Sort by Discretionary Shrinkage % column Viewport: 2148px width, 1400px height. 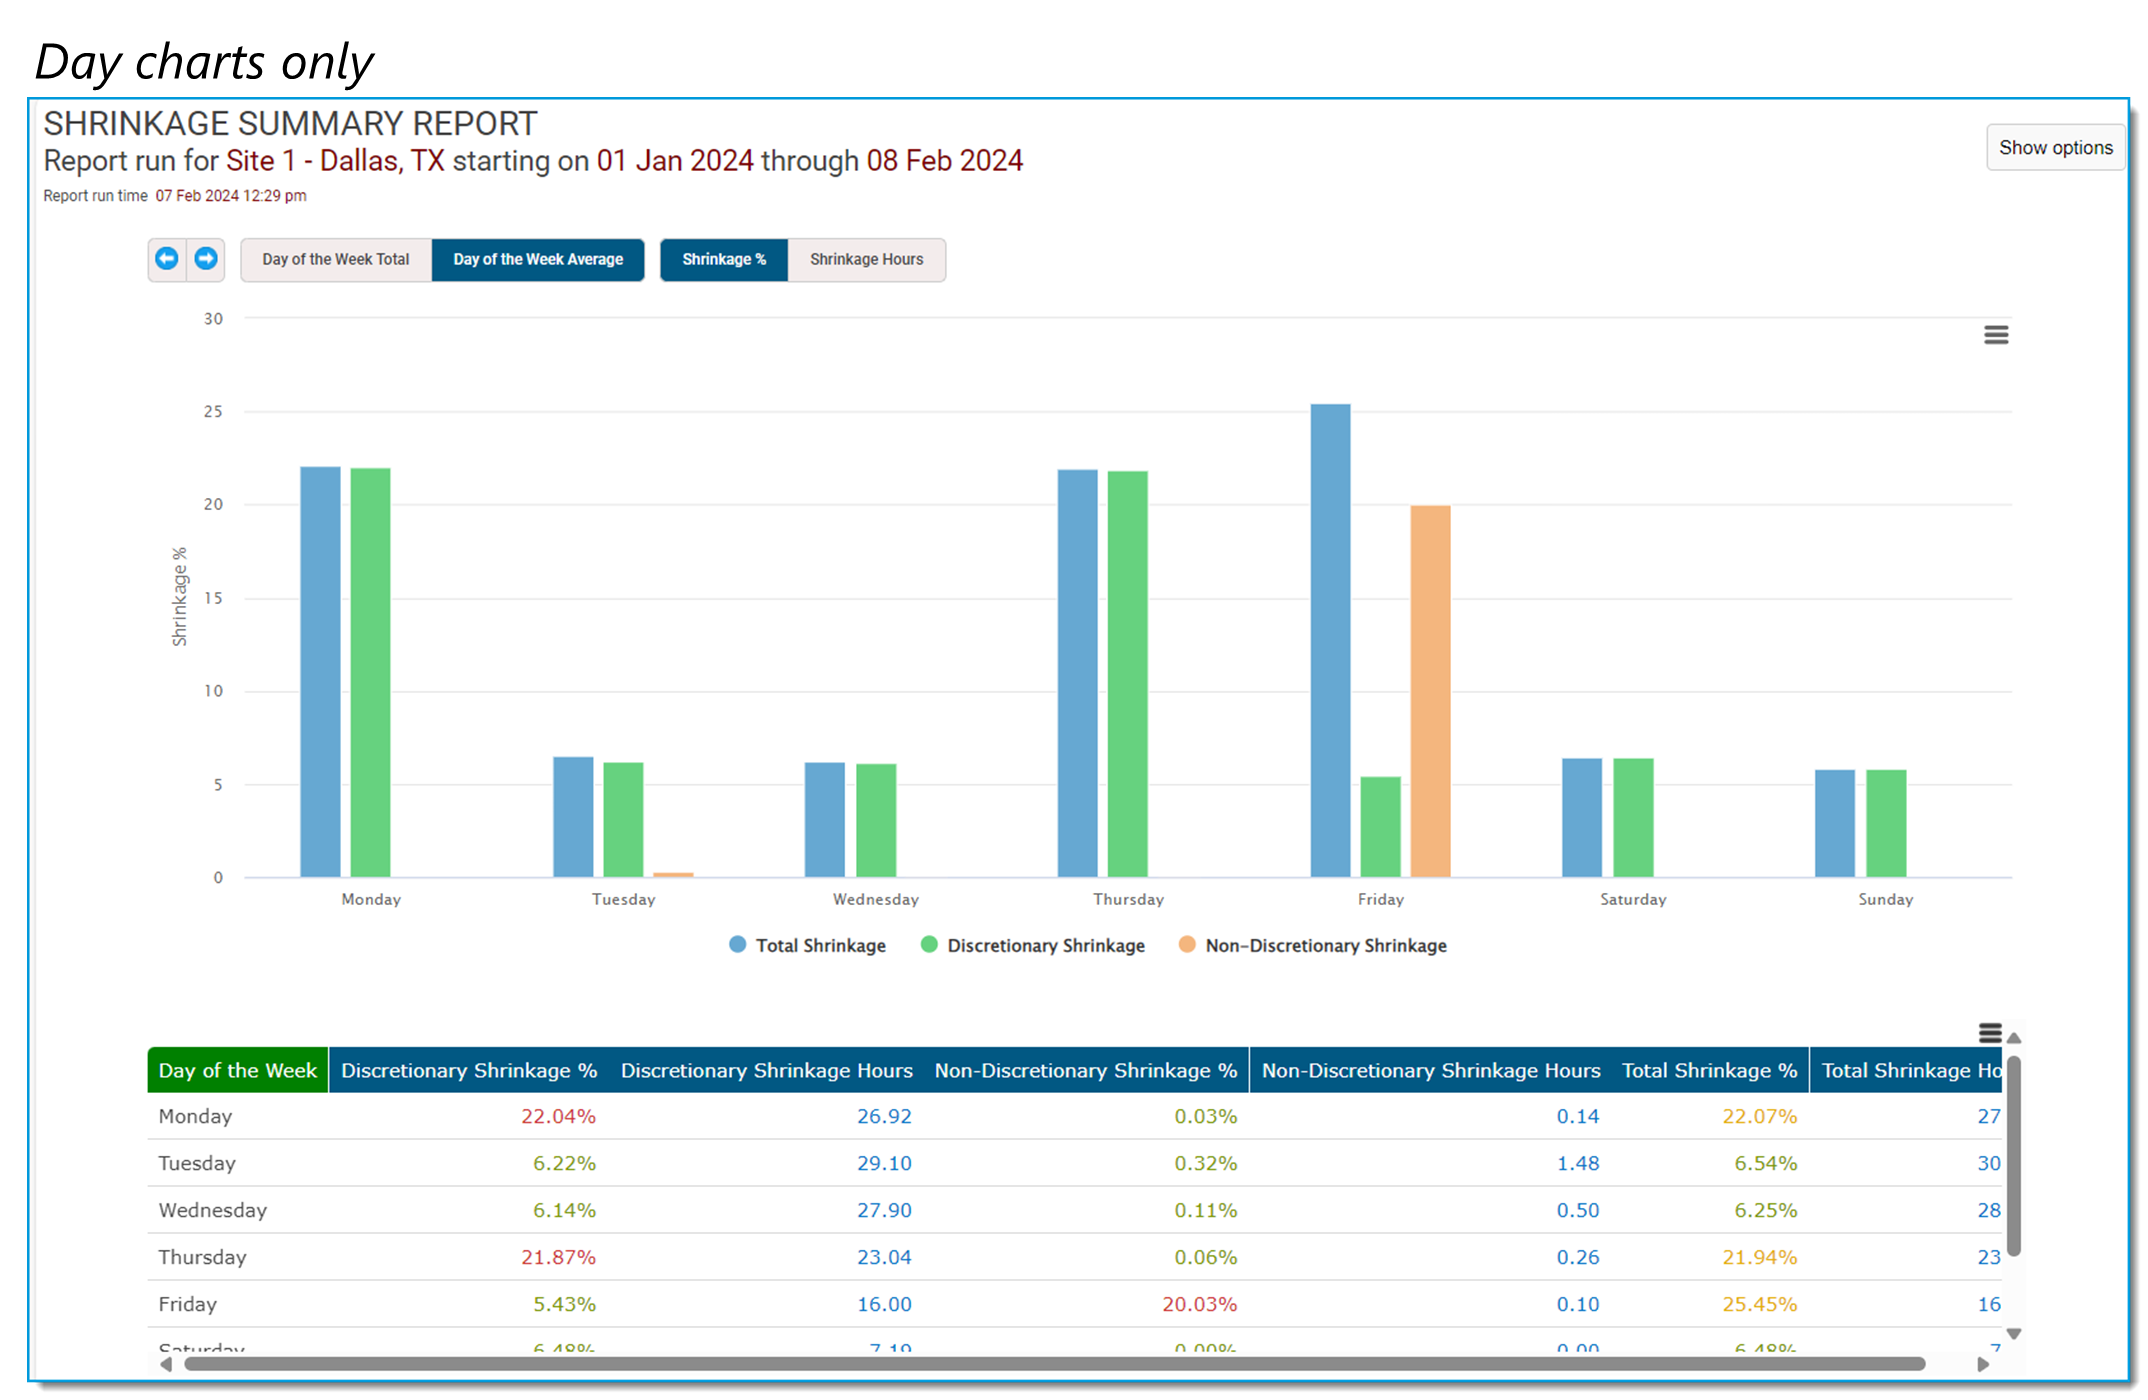[x=469, y=1070]
